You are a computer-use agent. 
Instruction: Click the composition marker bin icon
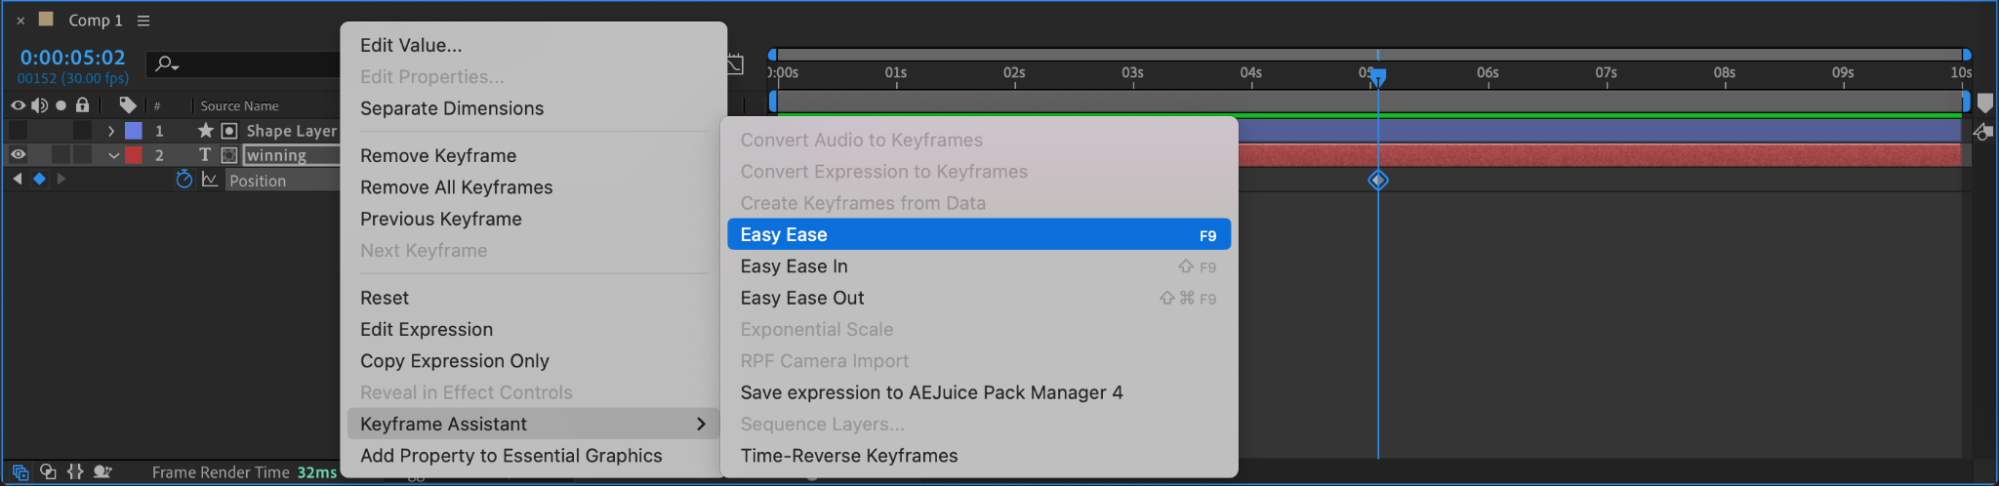(x=1985, y=103)
